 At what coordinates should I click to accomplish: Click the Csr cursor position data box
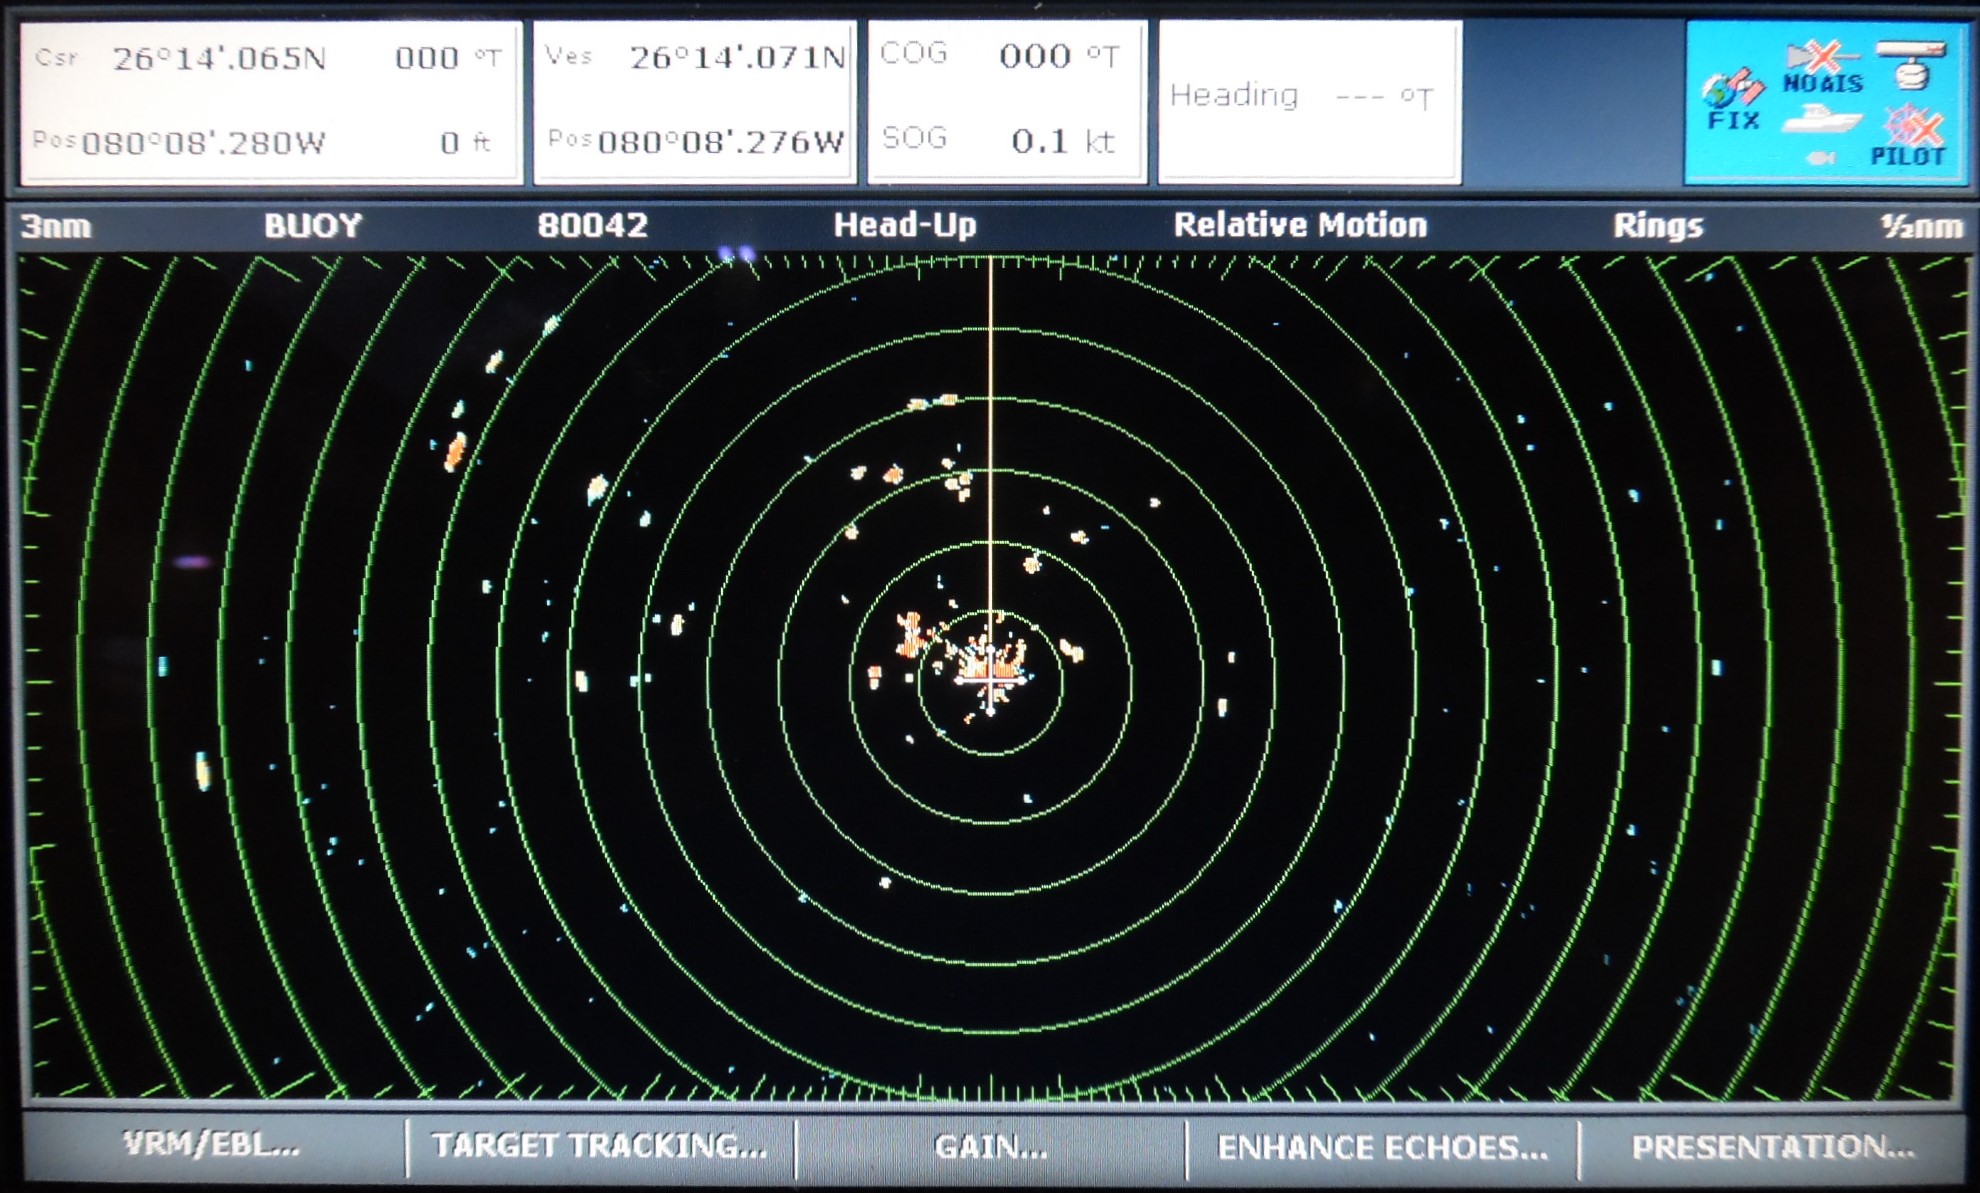(270, 100)
